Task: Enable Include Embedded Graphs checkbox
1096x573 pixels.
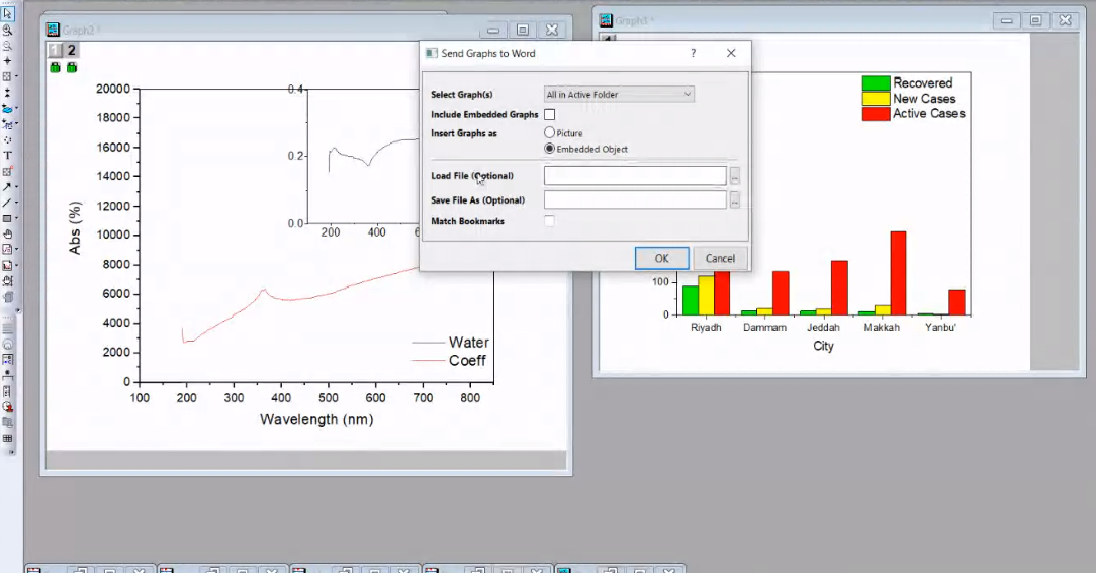Action: pos(549,114)
